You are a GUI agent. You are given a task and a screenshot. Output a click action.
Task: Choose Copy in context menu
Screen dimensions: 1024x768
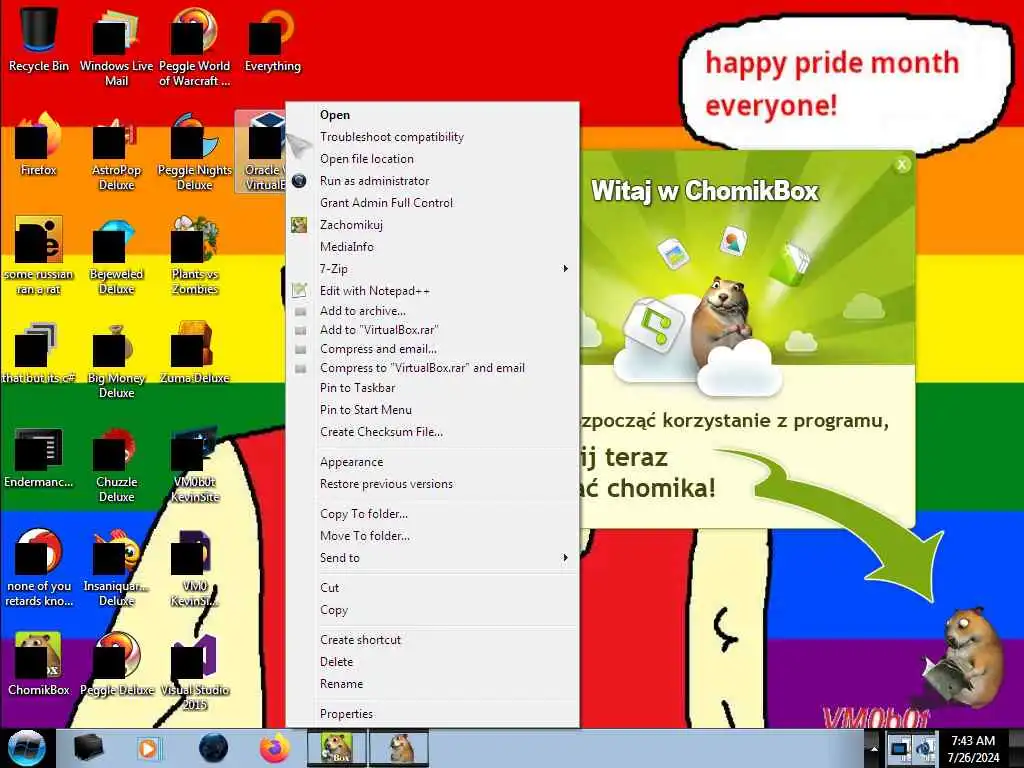(x=432, y=610)
